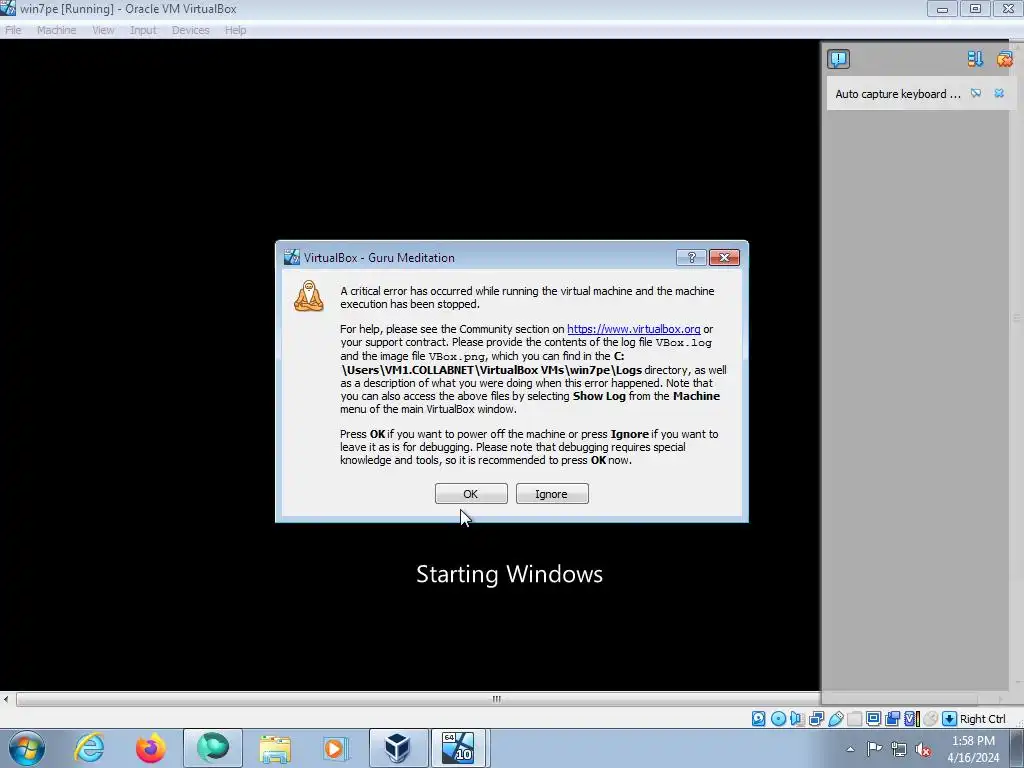The height and width of the screenshot is (768, 1024).
Task: Click the do-not-show-again icon beside Auto capture keyboard
Action: tap(976, 93)
